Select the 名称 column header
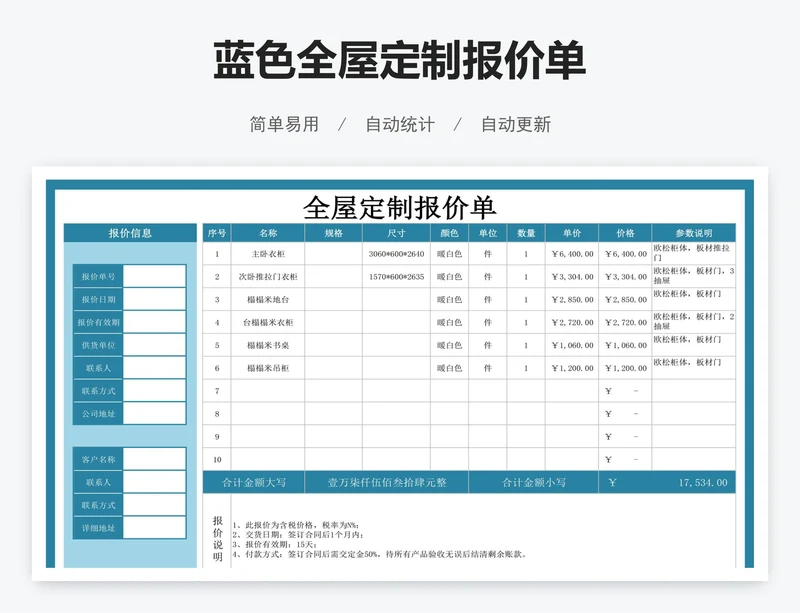The height and width of the screenshot is (613, 800). pyautogui.click(x=268, y=233)
